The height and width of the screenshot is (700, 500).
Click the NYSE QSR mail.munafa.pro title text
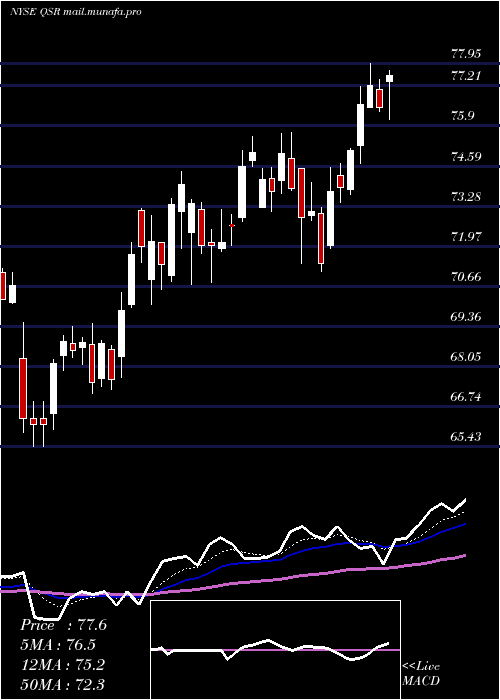click(x=76, y=12)
